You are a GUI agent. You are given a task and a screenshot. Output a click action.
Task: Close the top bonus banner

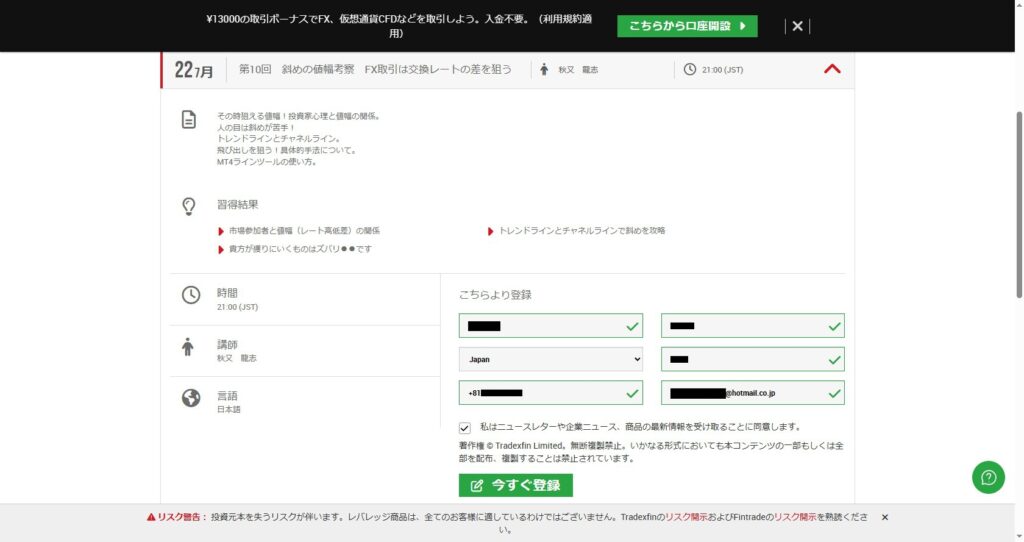[797, 26]
